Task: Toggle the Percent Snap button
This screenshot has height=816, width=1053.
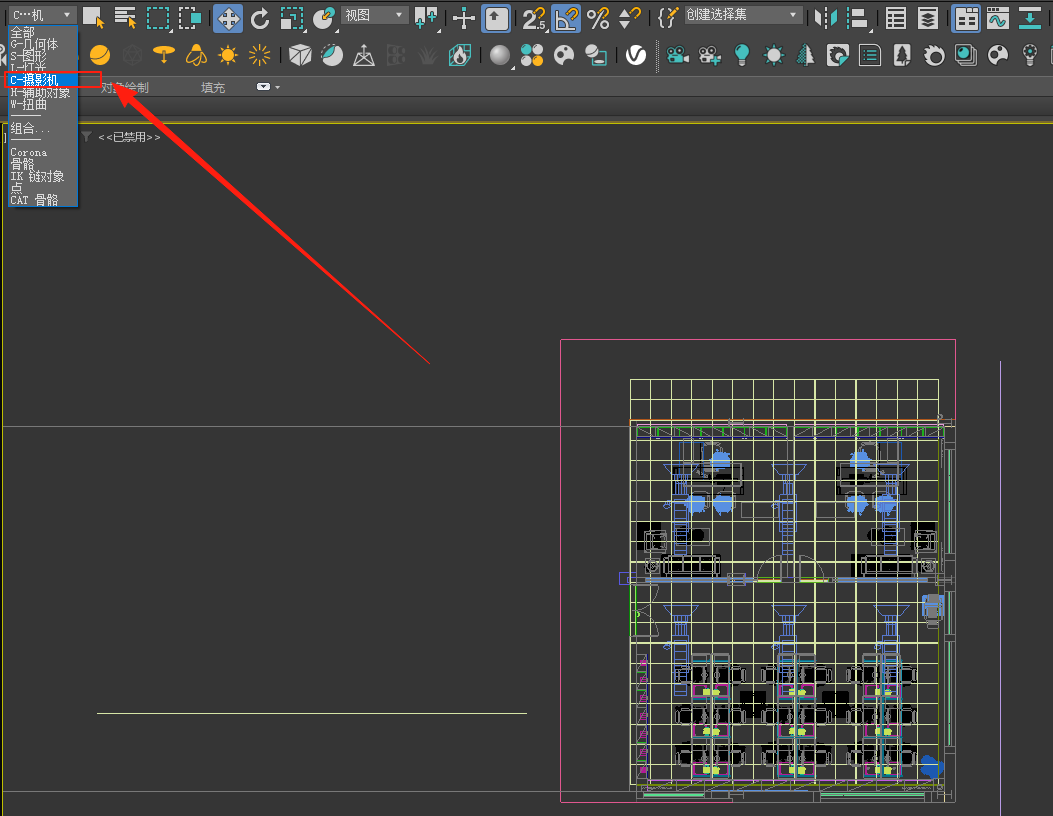Action: coord(598,17)
